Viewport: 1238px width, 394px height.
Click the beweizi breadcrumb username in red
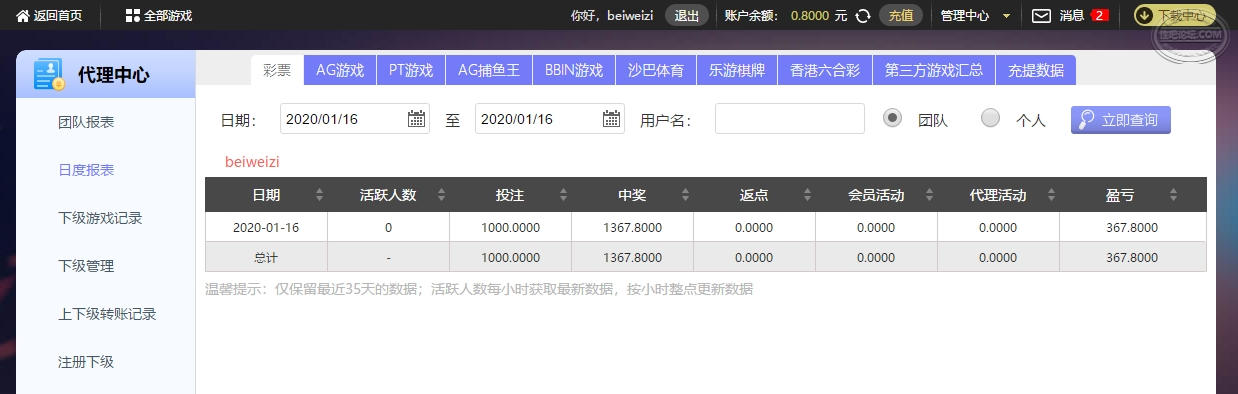click(252, 161)
